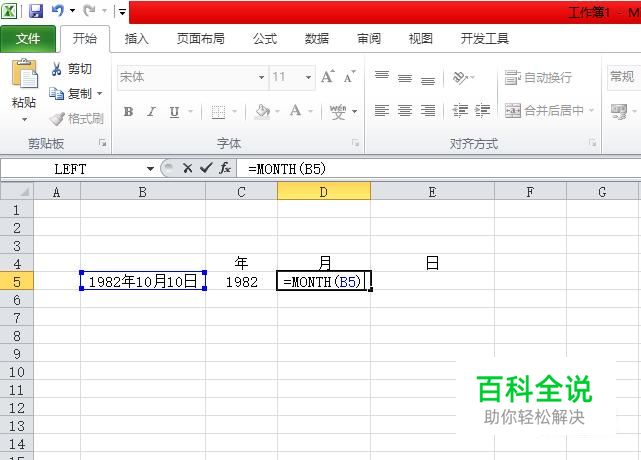
Task: Toggle Italic formatting
Action: [x=151, y=111]
